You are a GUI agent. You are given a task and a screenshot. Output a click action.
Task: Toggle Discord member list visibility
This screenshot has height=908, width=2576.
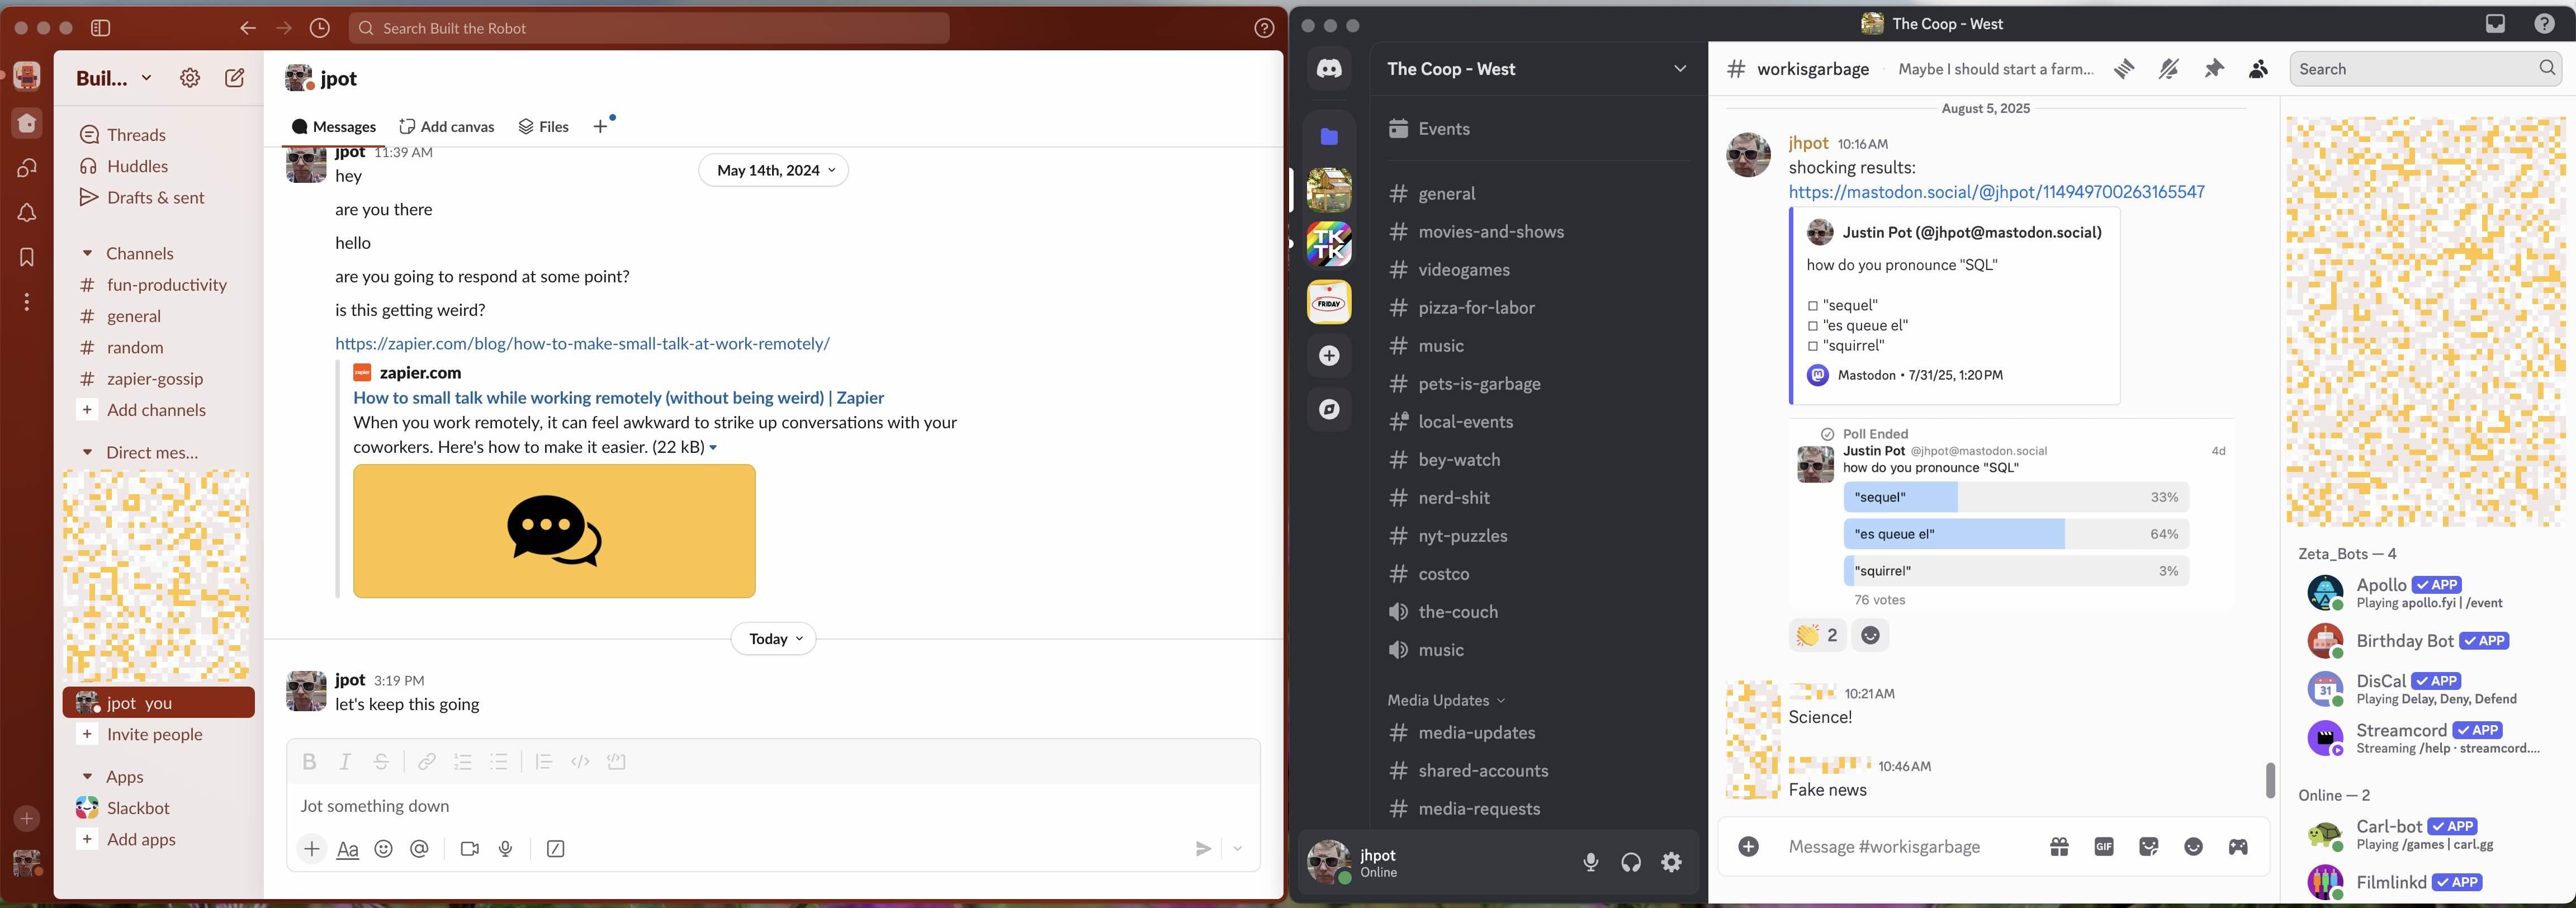[x=2258, y=69]
